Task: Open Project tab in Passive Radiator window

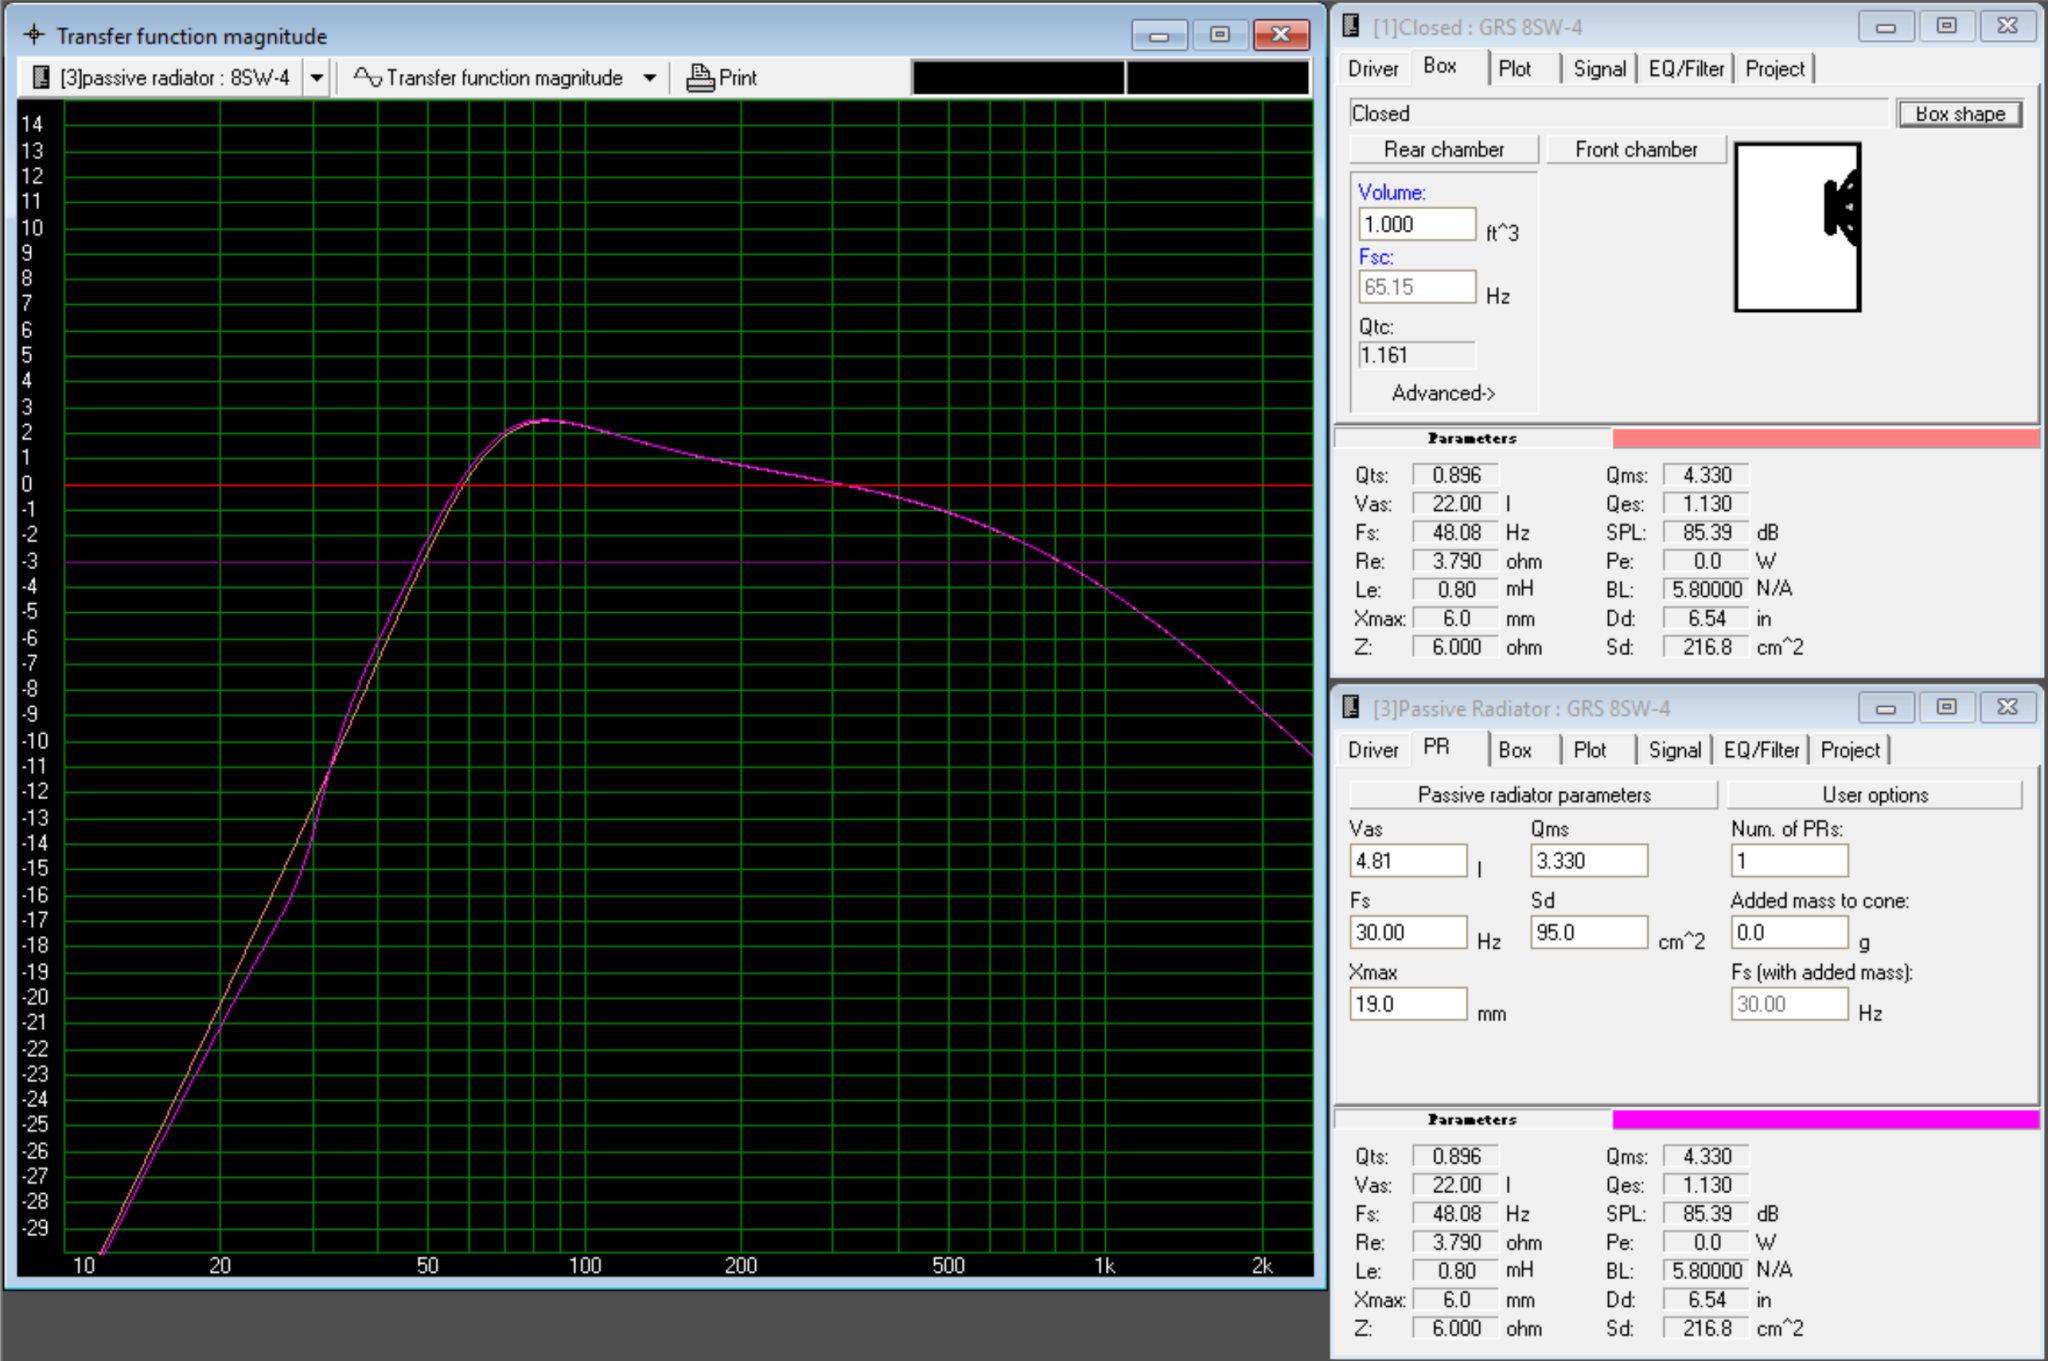Action: [x=1850, y=750]
